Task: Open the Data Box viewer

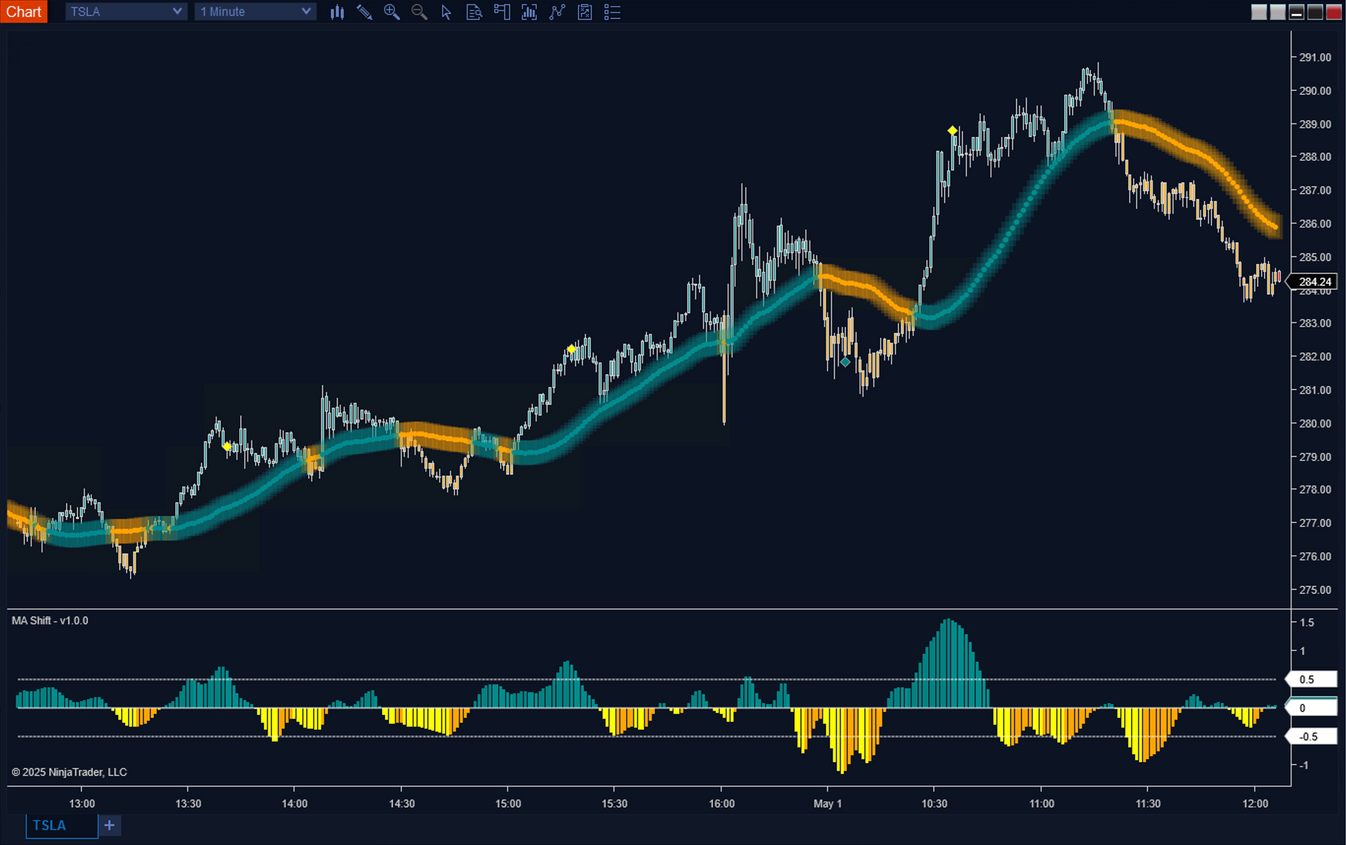Action: (473, 12)
